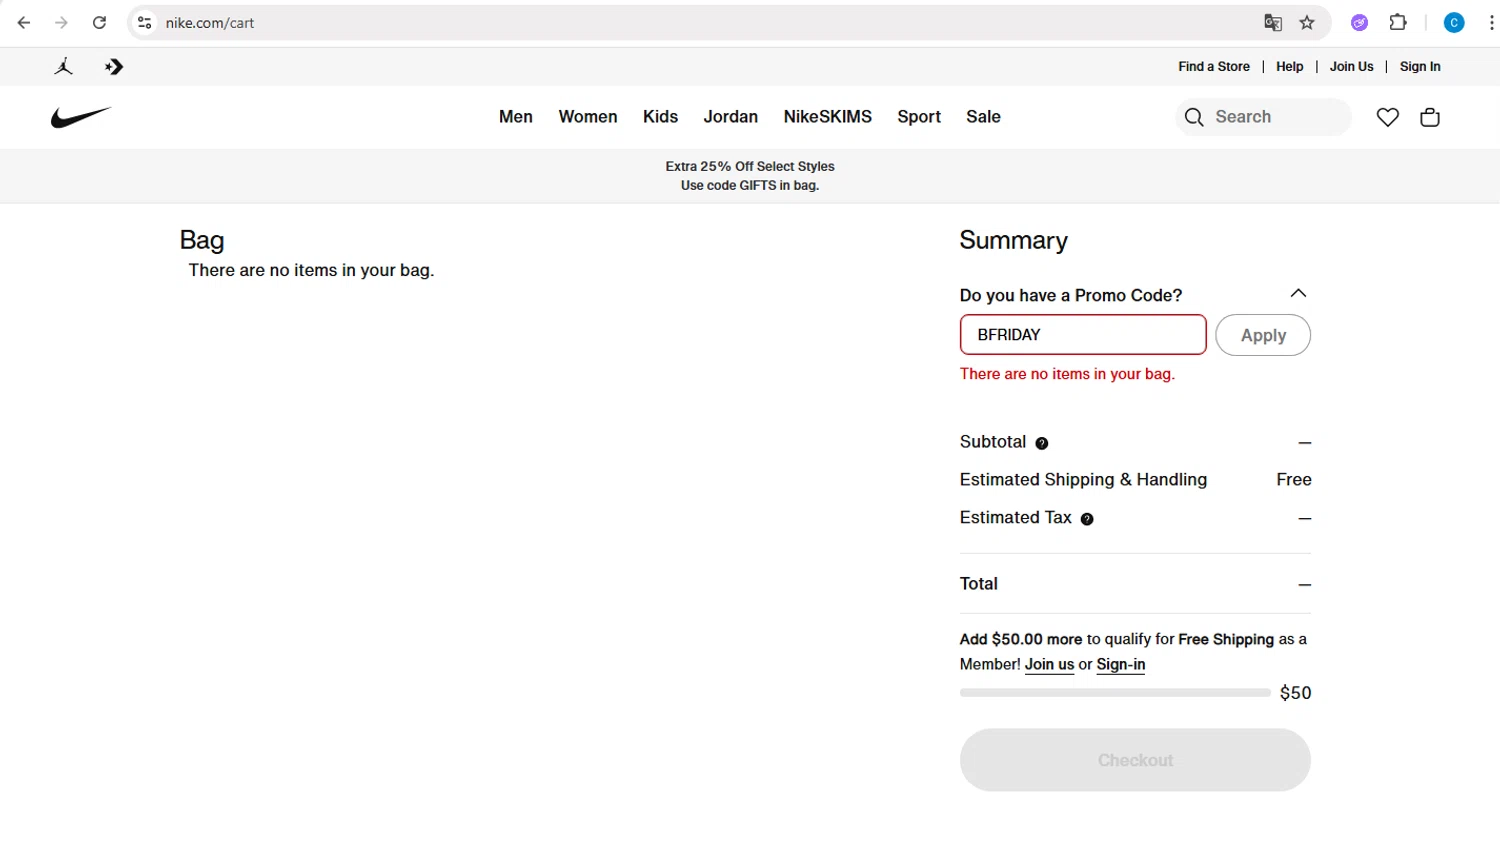Collapse the Promo Code section chevron
This screenshot has width=1500, height=858.
point(1298,293)
